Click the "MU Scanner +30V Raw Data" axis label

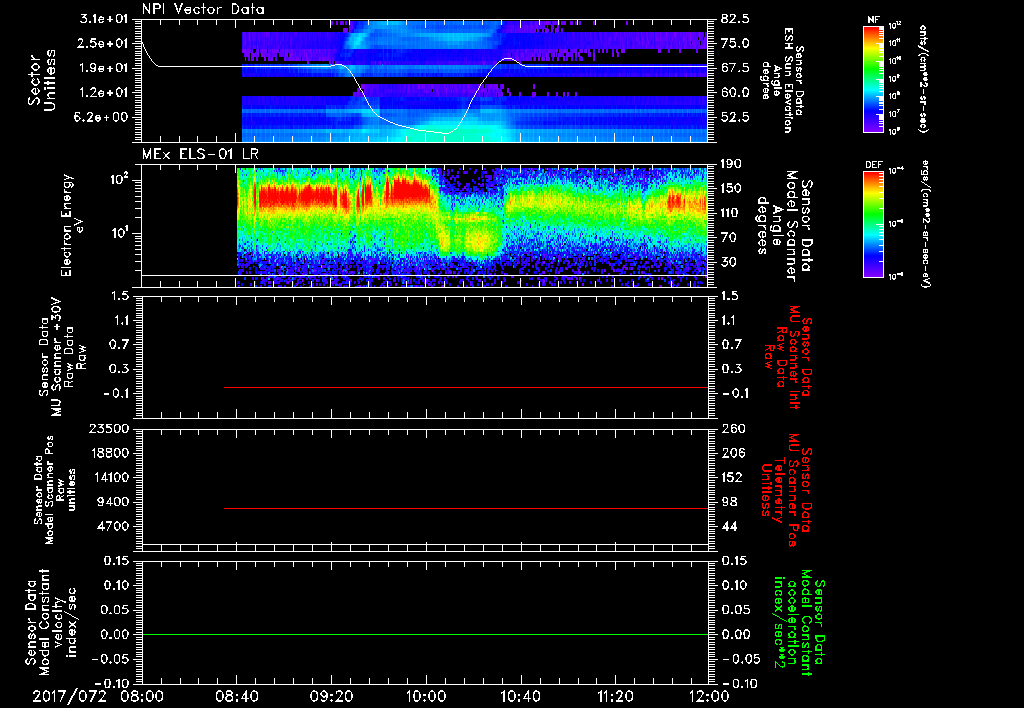click(62, 358)
